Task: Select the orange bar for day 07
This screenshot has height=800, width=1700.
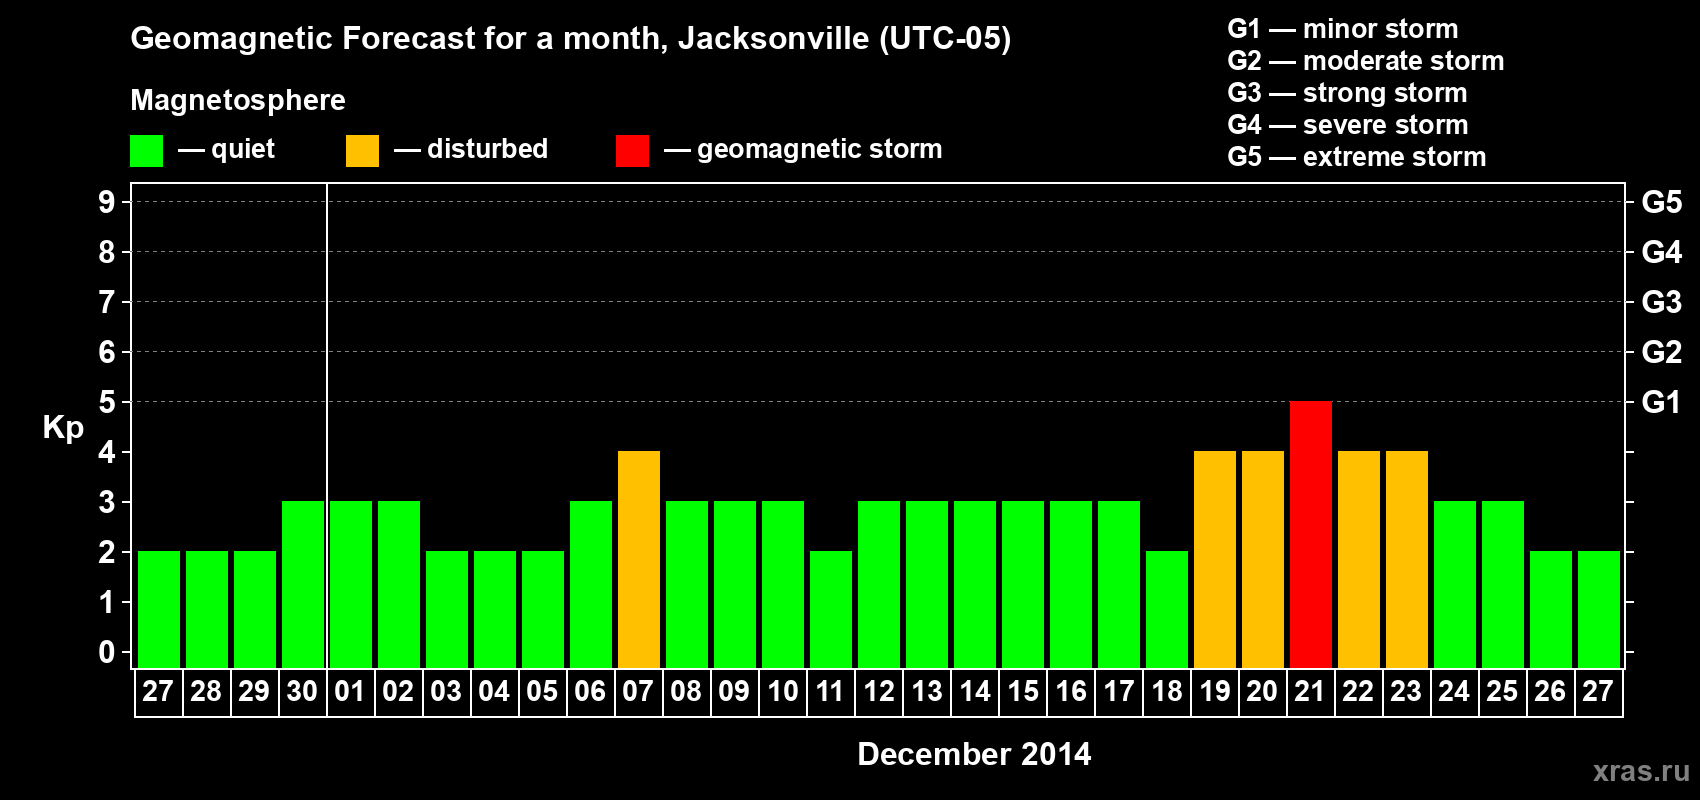Action: pyautogui.click(x=639, y=559)
